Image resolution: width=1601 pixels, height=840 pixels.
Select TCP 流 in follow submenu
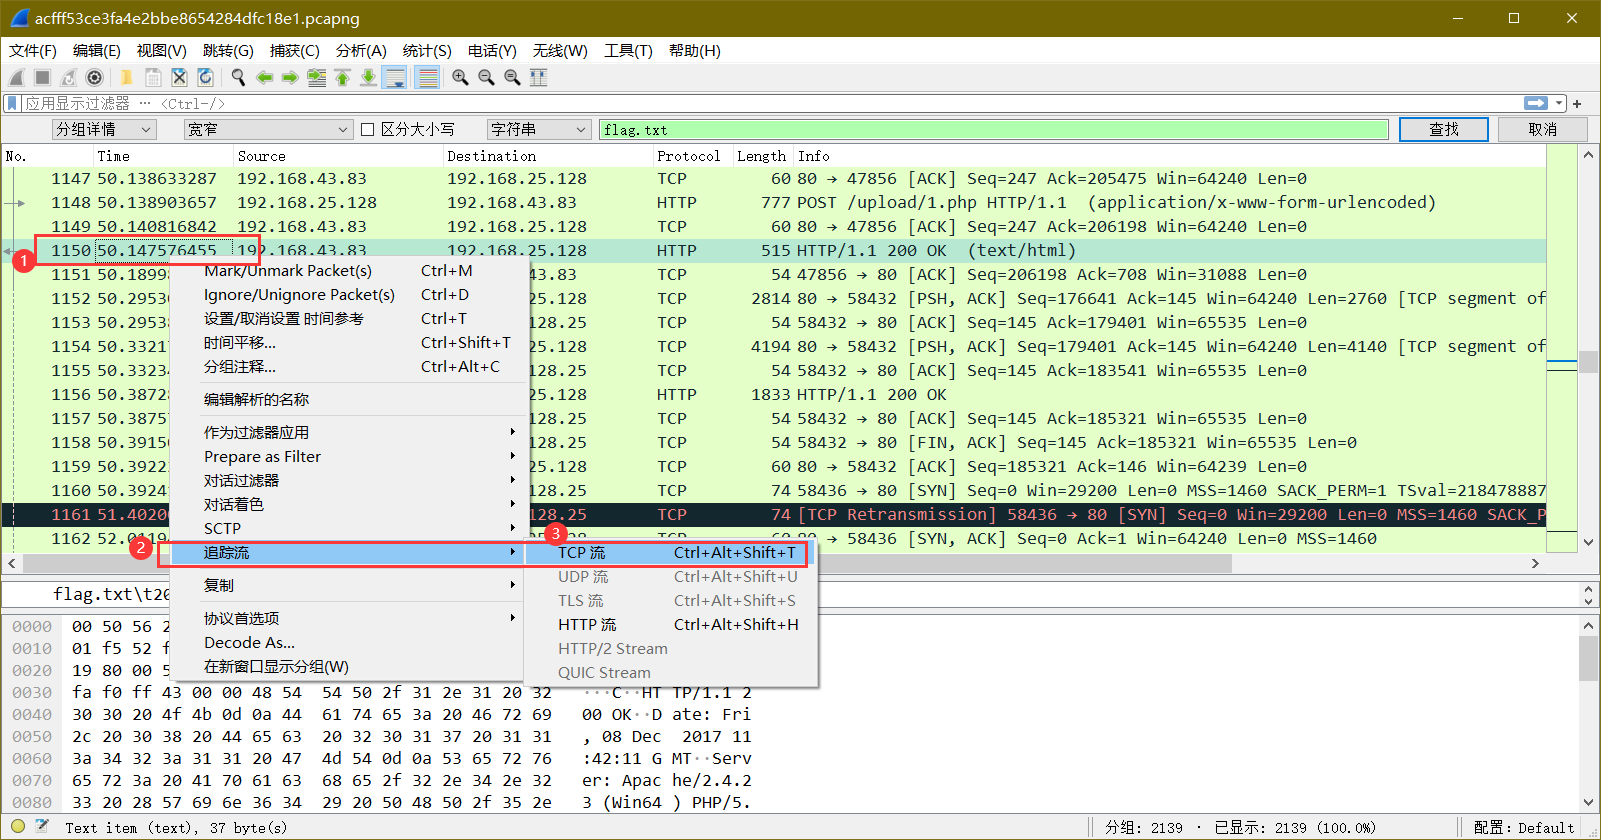[x=671, y=552]
